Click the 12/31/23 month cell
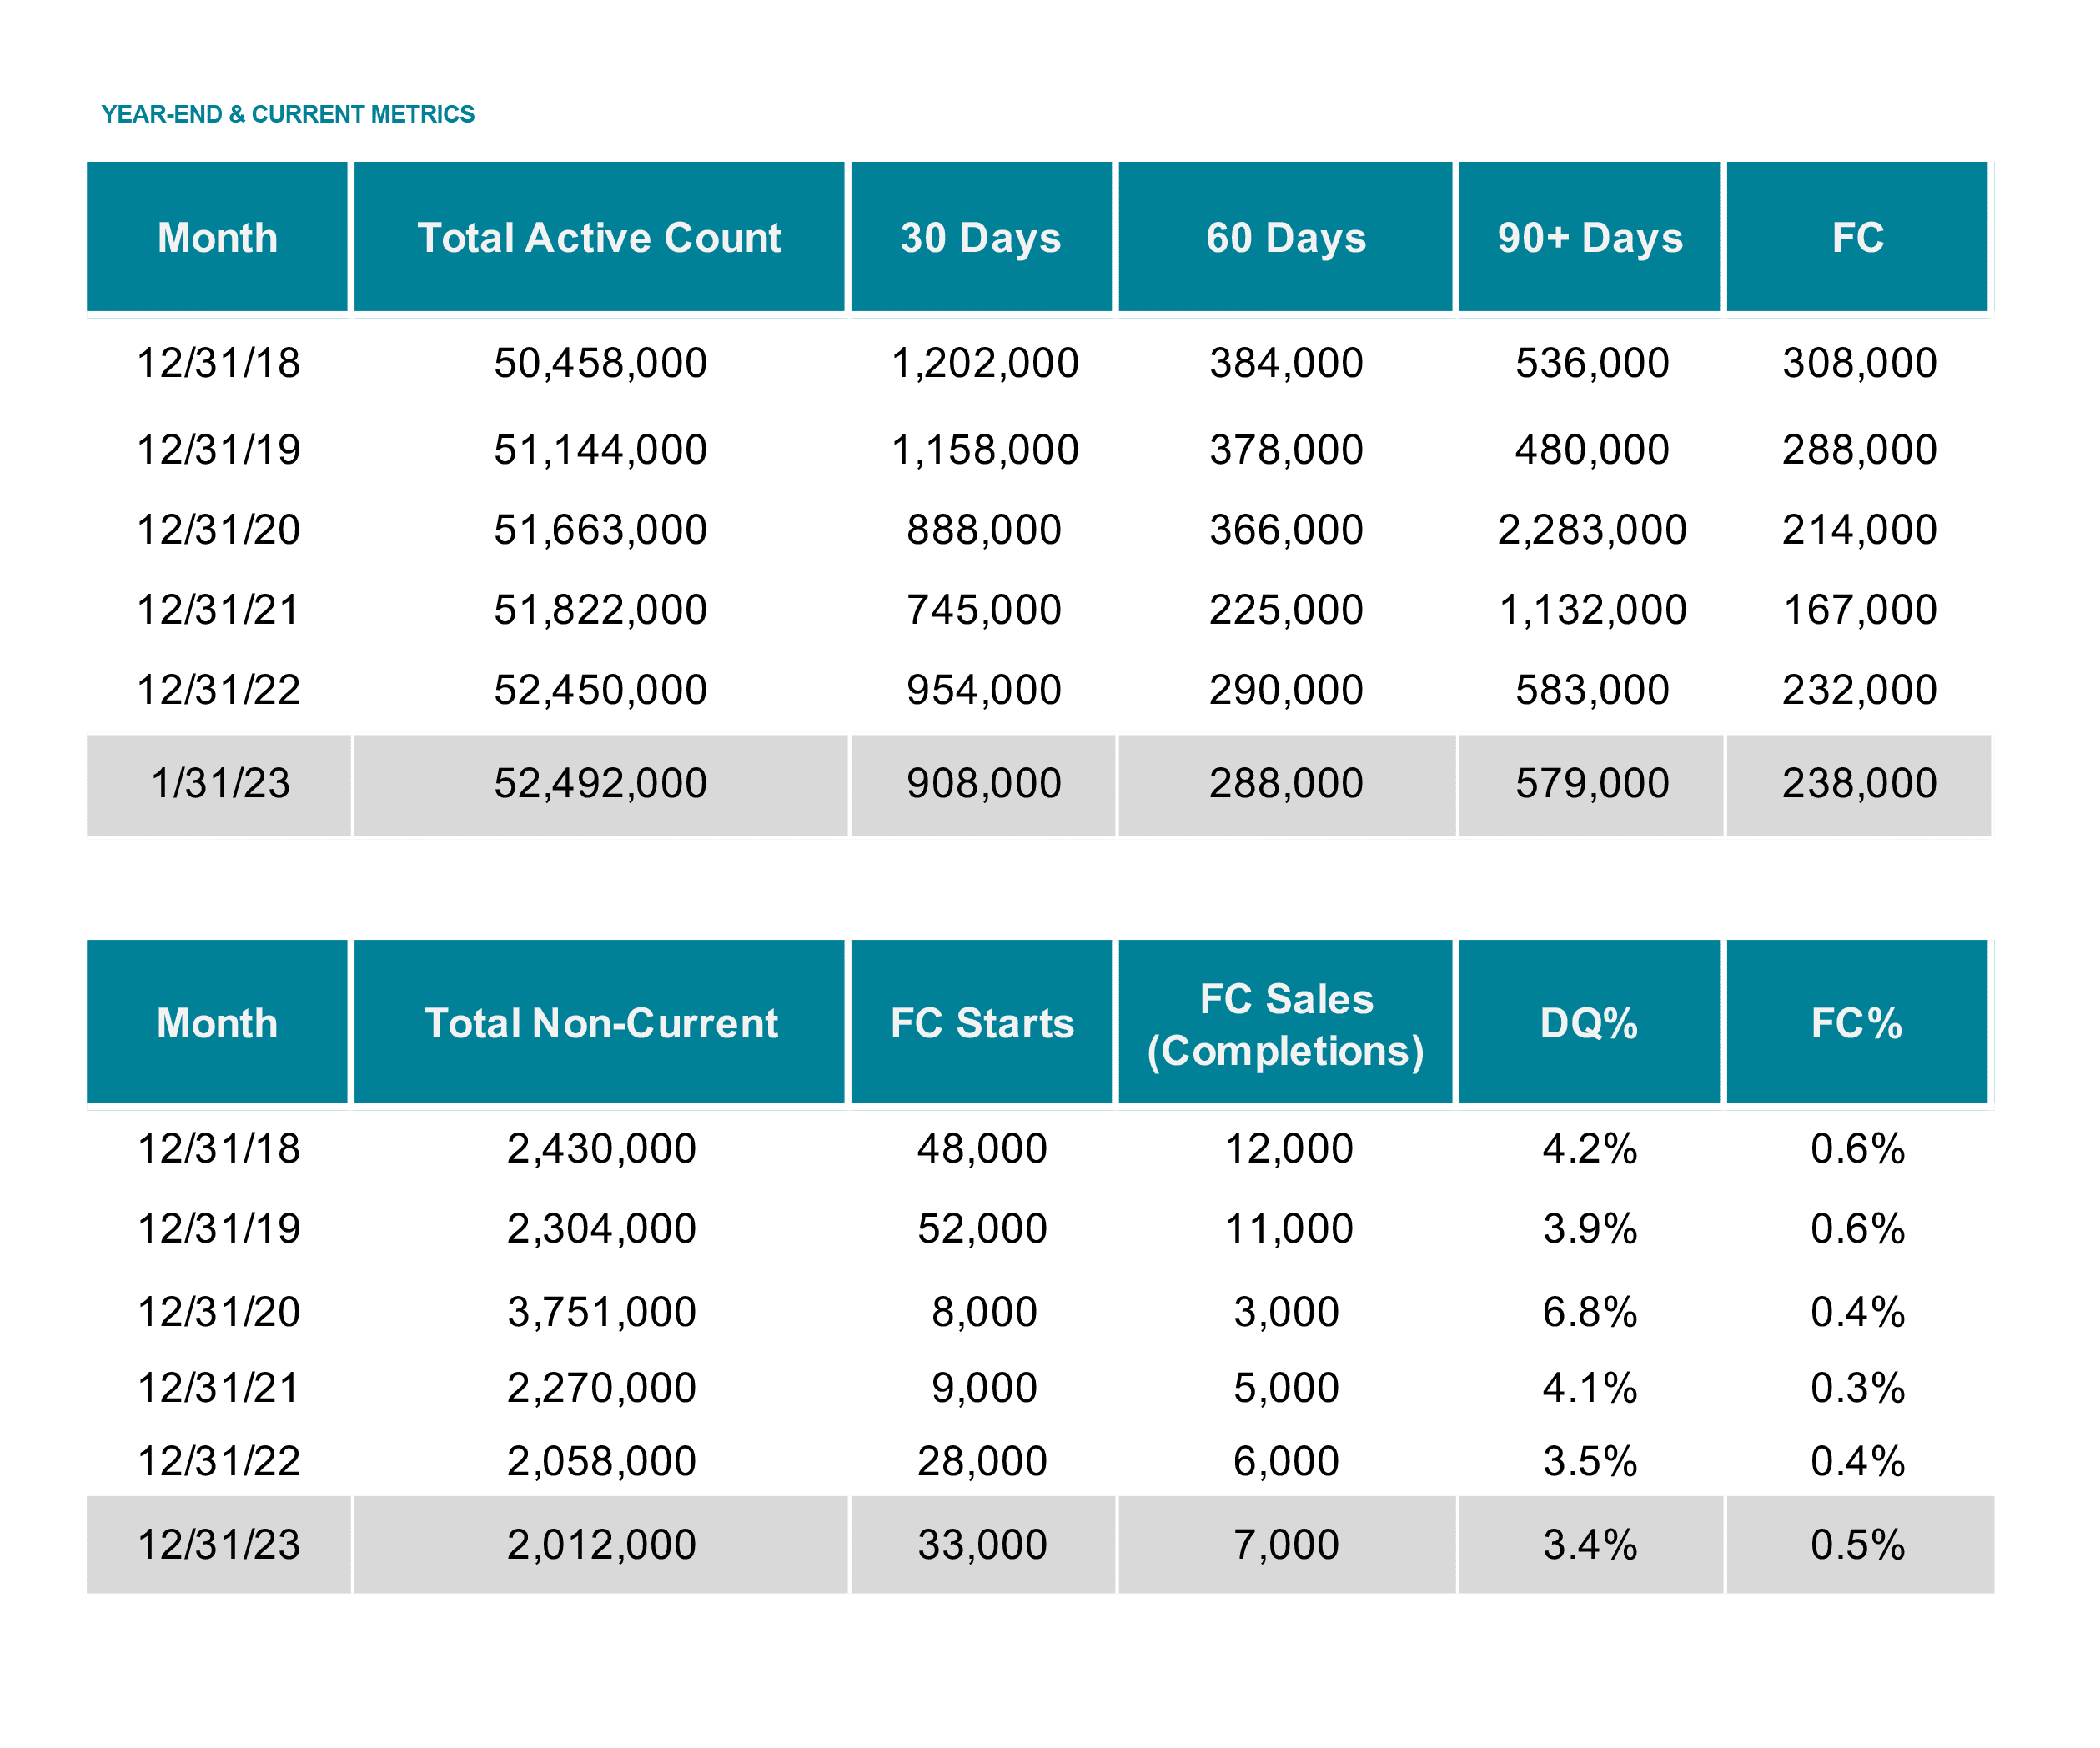This screenshot has width=2100, height=1748. 218,1545
